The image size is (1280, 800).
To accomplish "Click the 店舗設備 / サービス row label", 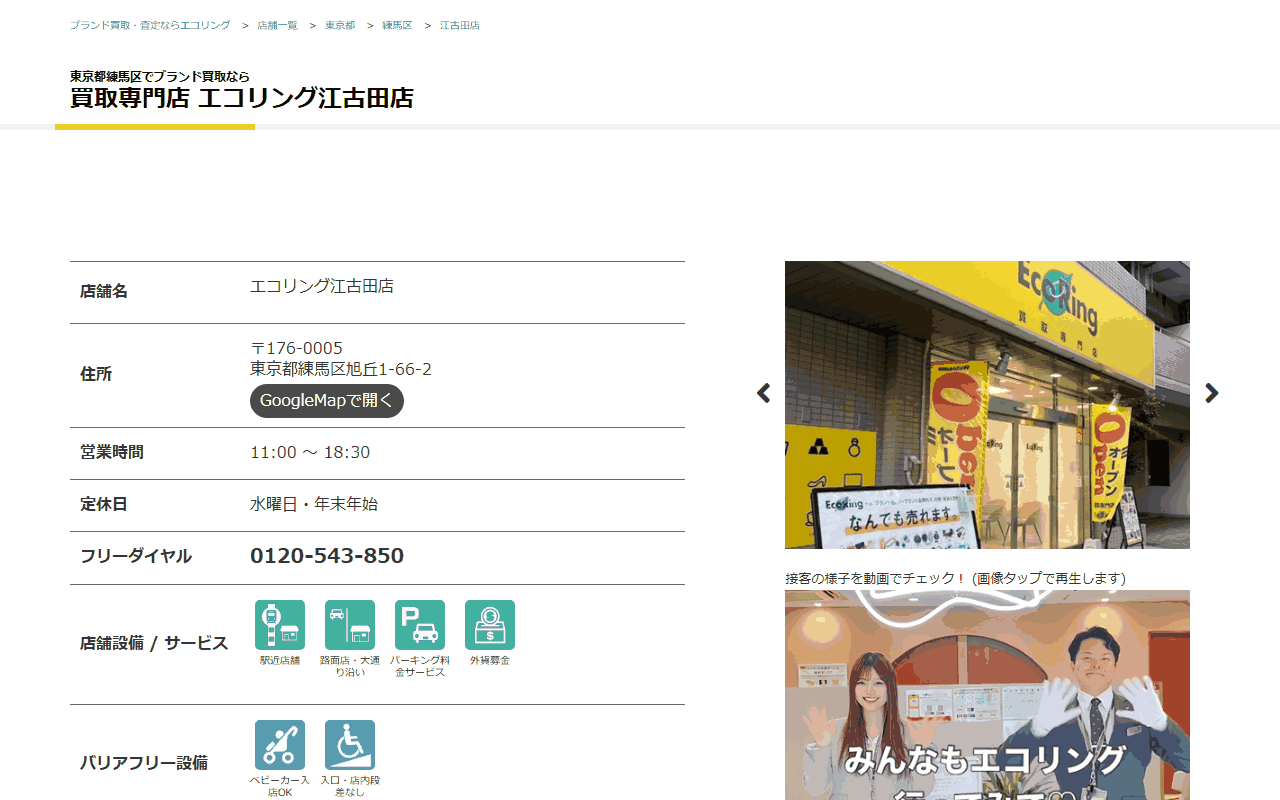I will 154,643.
